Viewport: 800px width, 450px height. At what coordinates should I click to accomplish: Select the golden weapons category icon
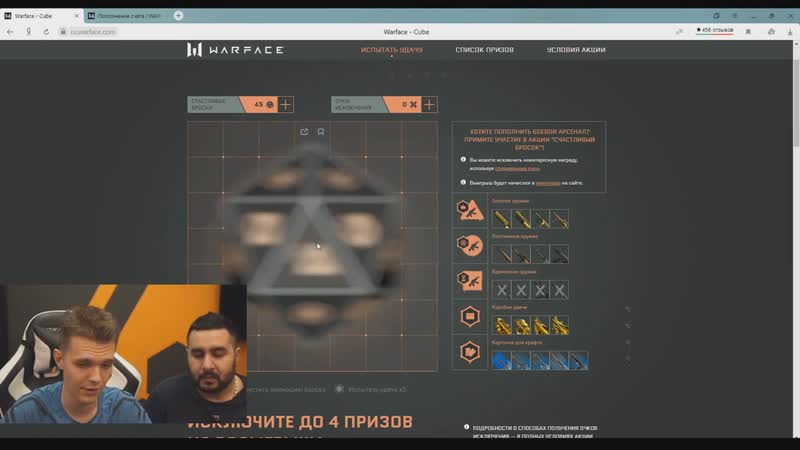pyautogui.click(x=470, y=210)
